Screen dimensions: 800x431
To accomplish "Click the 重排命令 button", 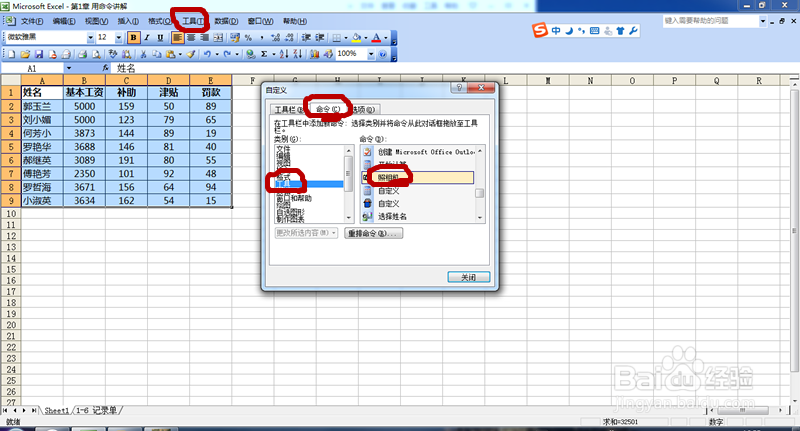I will click(374, 233).
